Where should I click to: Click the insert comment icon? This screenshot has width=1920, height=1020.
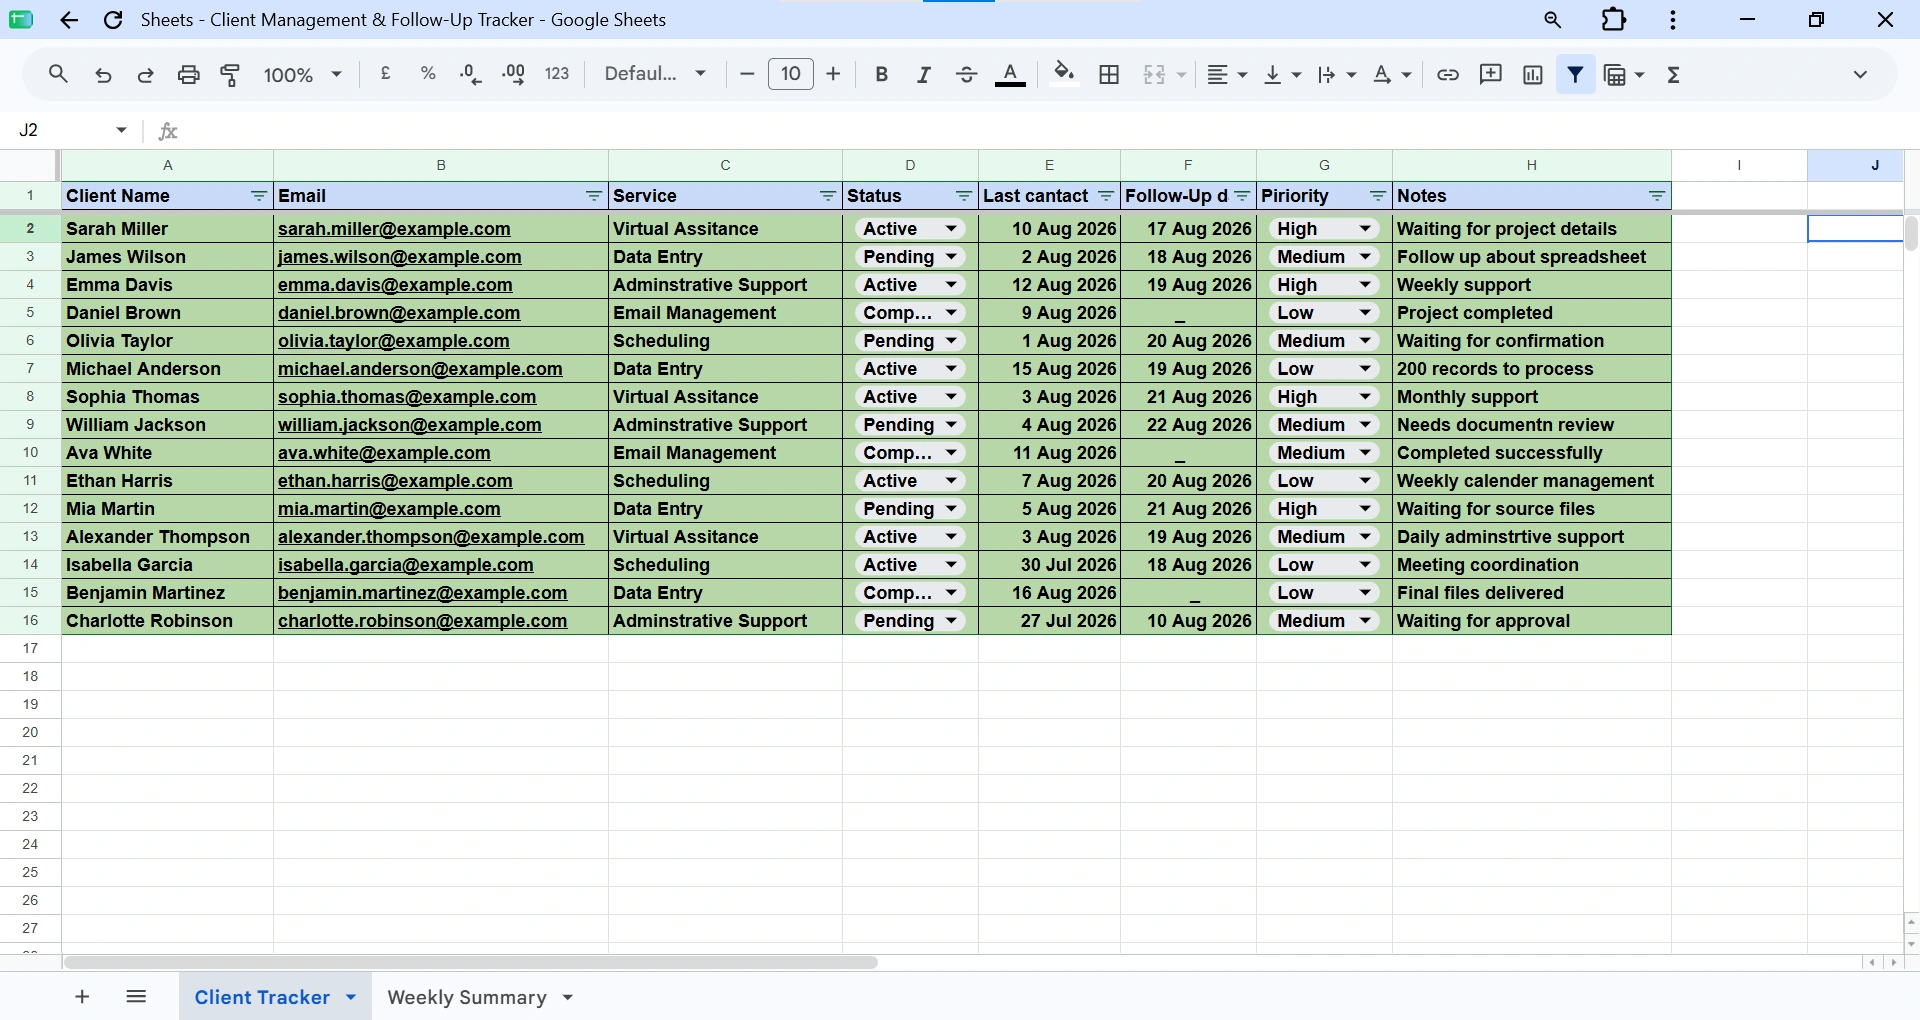tap(1490, 74)
